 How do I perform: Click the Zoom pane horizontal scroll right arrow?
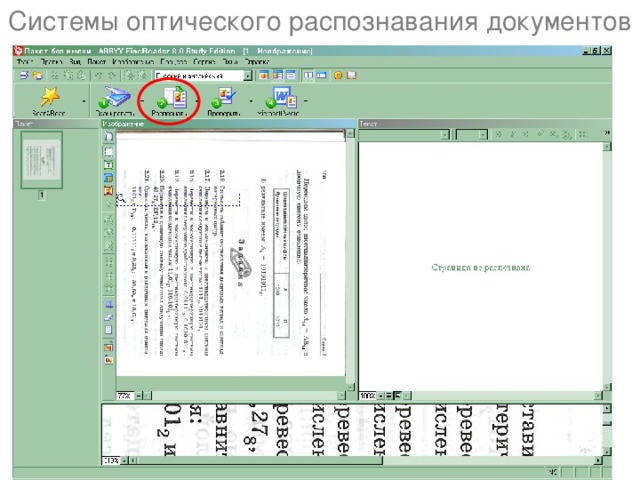[598, 460]
